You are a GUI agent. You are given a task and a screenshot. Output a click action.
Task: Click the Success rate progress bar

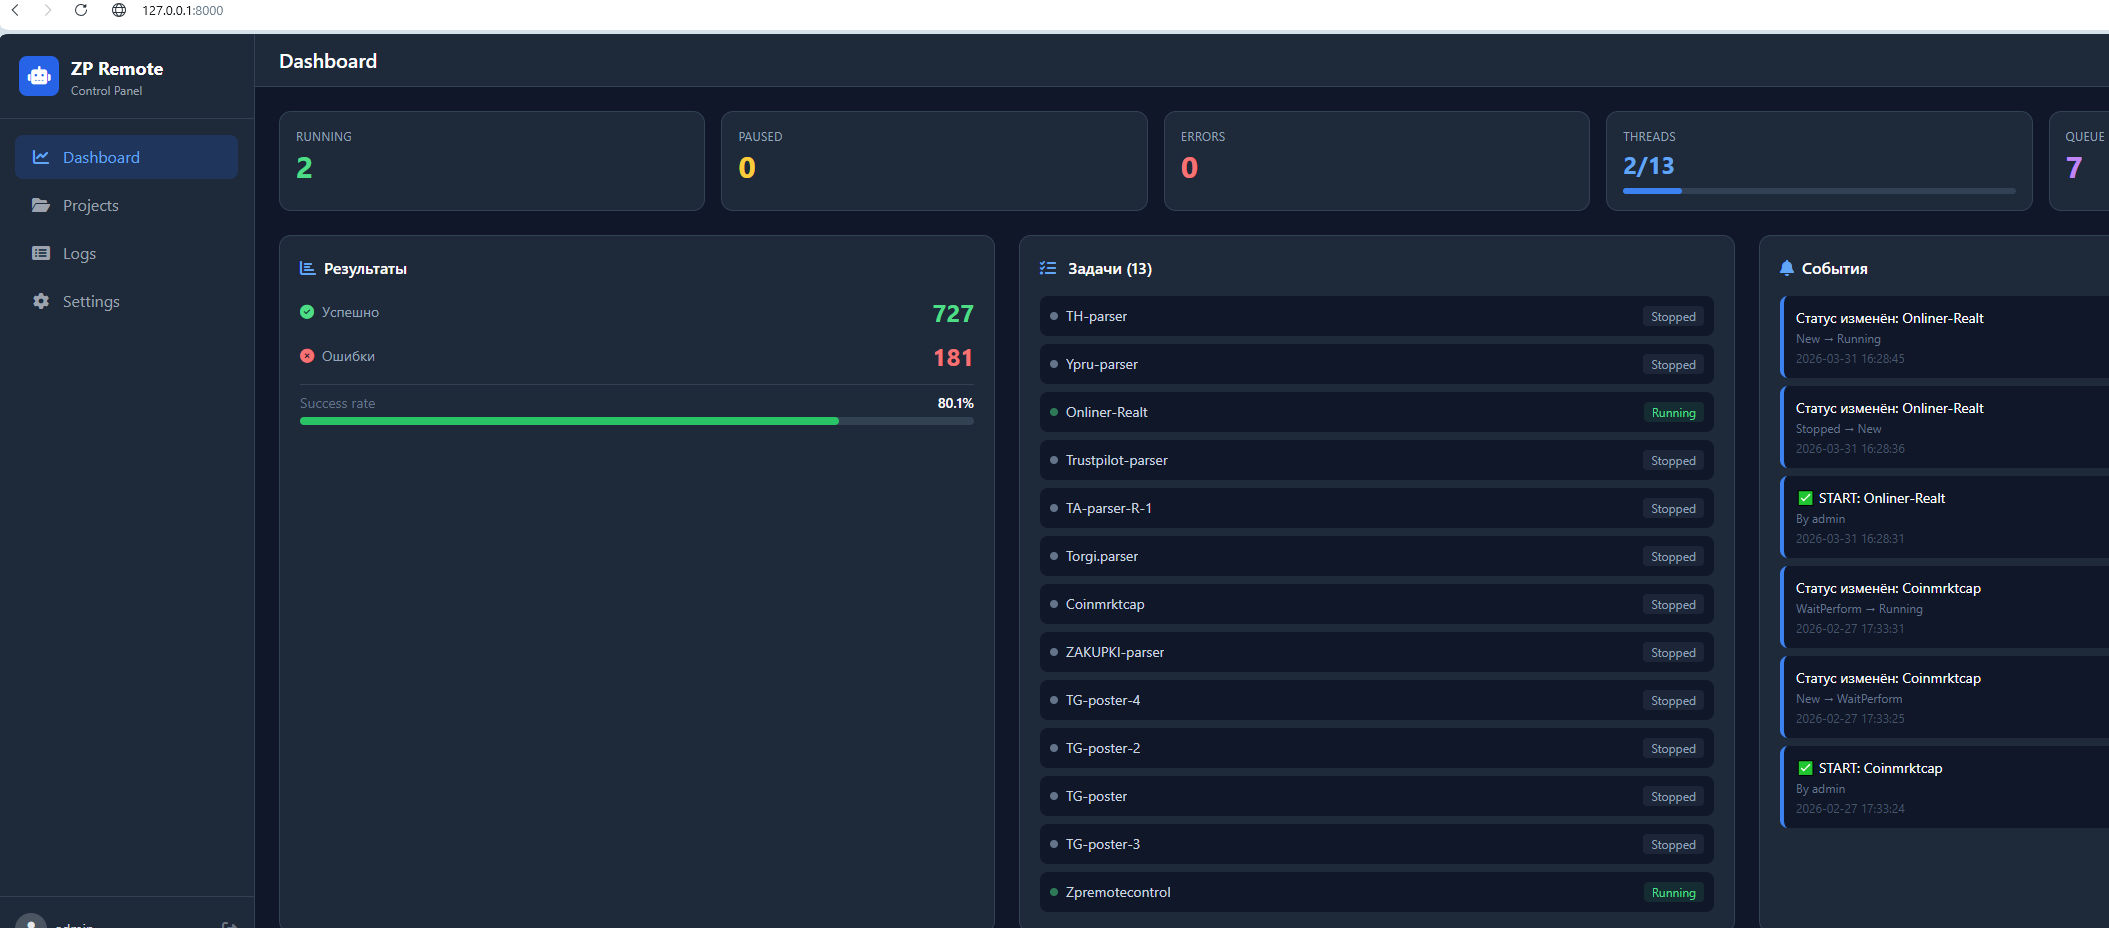(636, 421)
